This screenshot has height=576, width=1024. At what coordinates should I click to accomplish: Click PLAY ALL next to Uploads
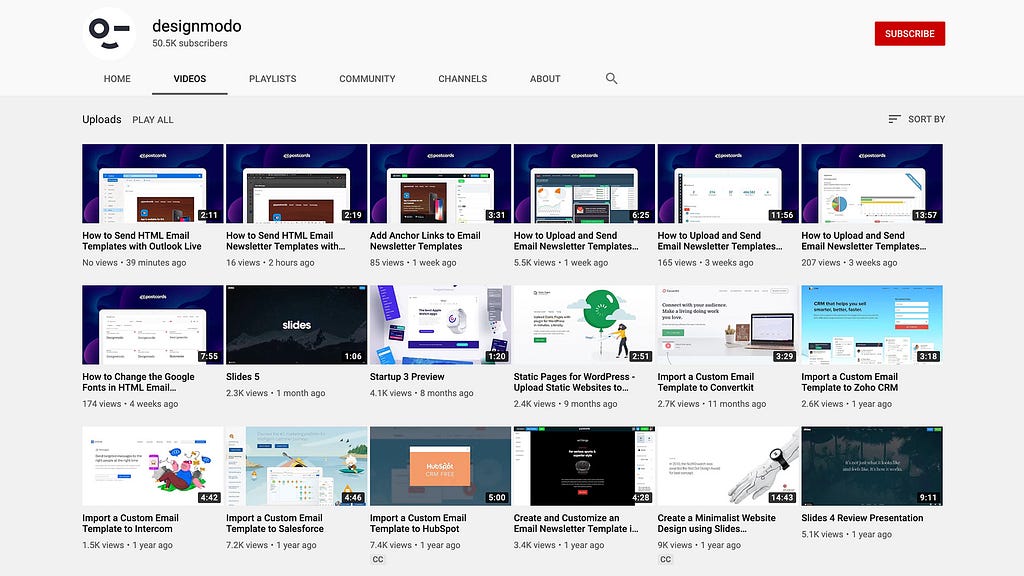click(153, 120)
